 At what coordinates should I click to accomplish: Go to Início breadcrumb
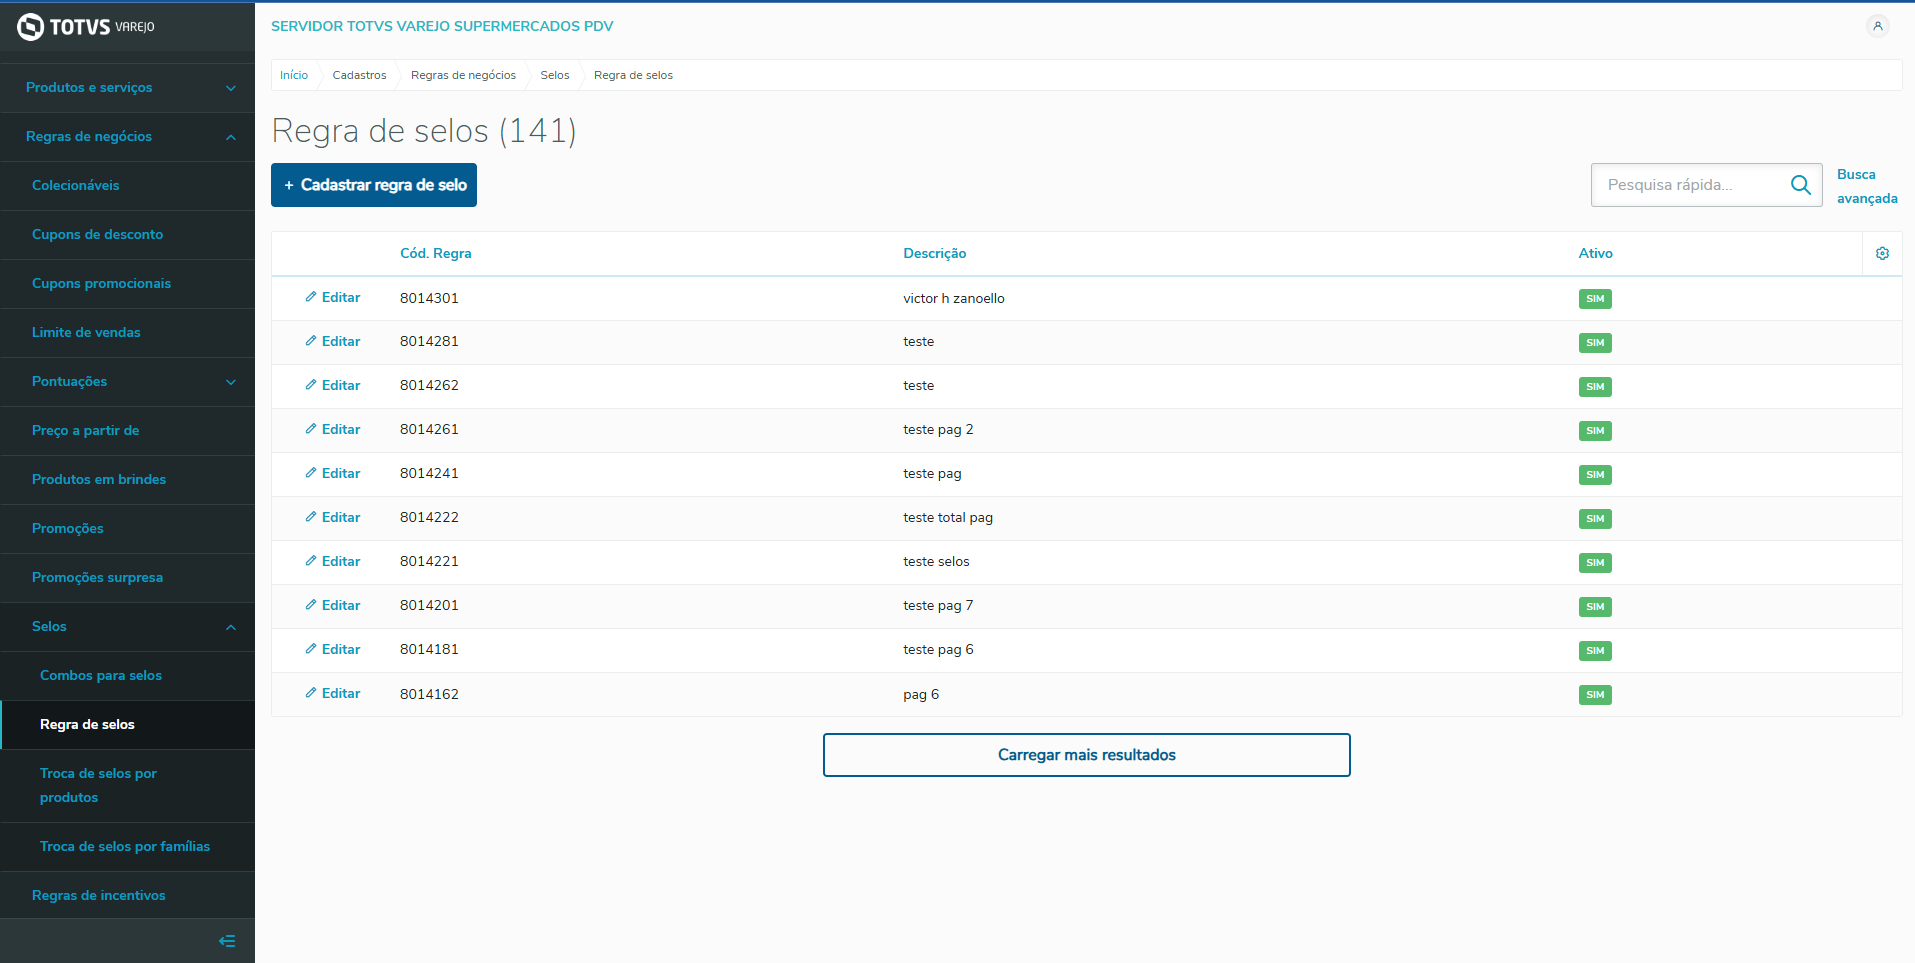294,75
